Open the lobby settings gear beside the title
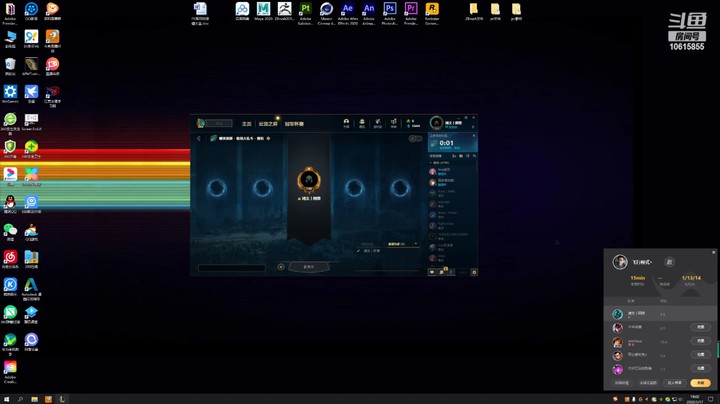The image size is (720, 404). point(268,138)
